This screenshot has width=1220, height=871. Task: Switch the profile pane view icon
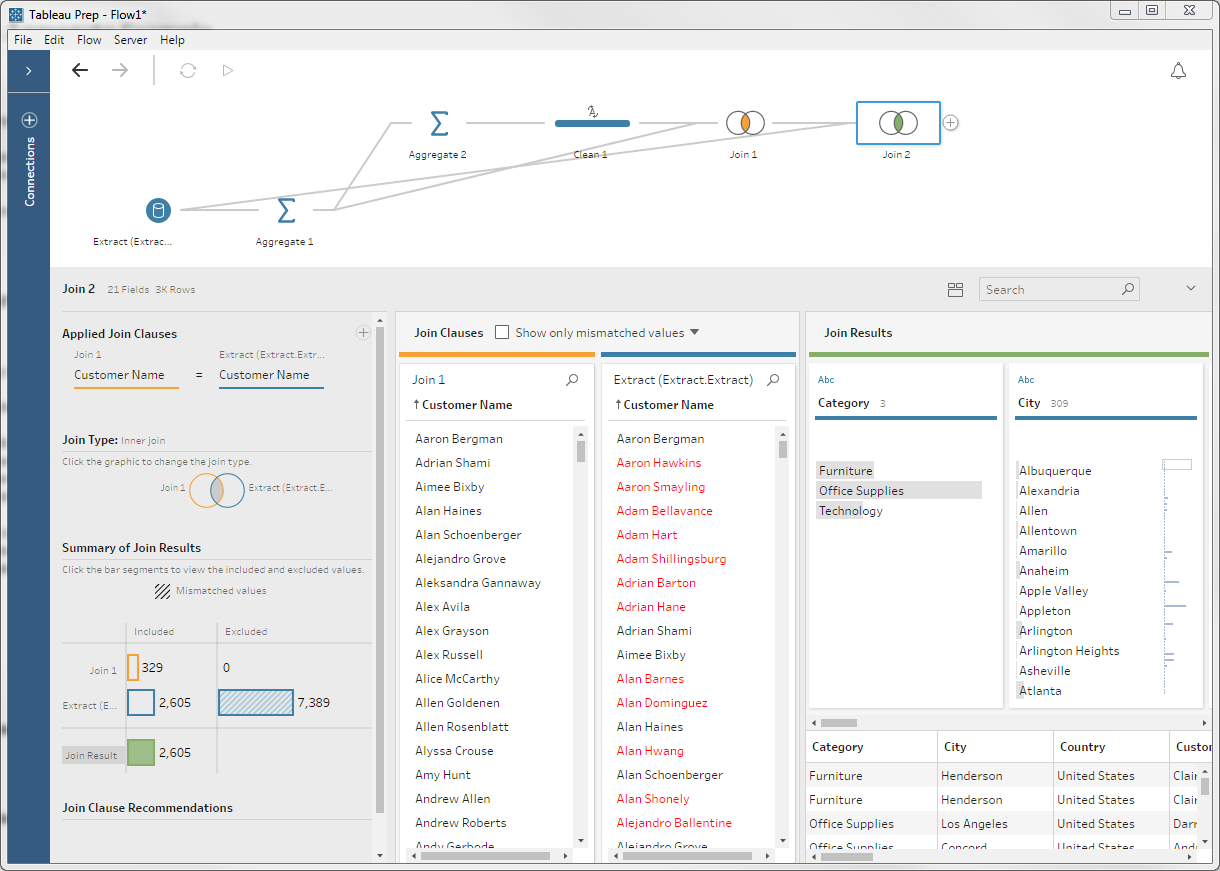click(955, 290)
